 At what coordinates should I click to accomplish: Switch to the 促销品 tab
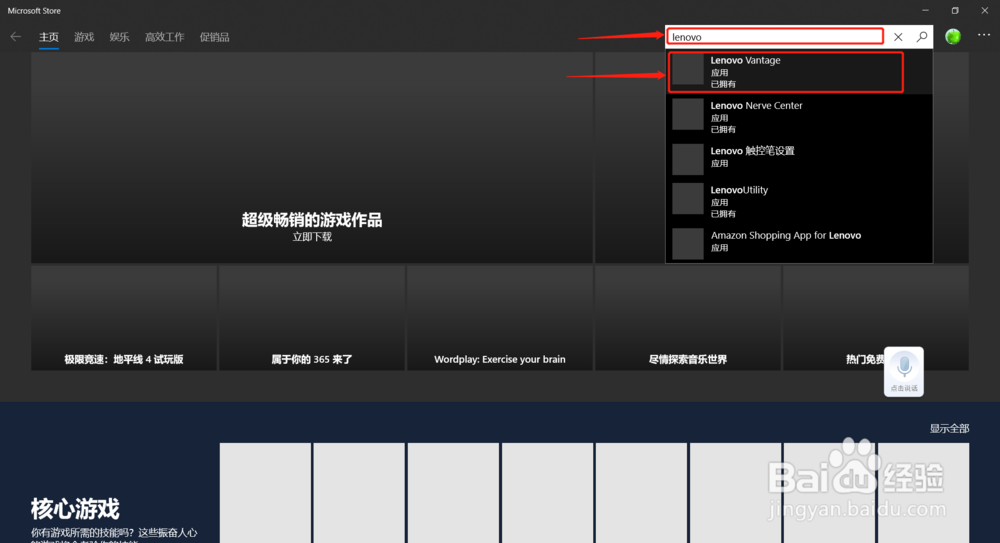pos(214,37)
